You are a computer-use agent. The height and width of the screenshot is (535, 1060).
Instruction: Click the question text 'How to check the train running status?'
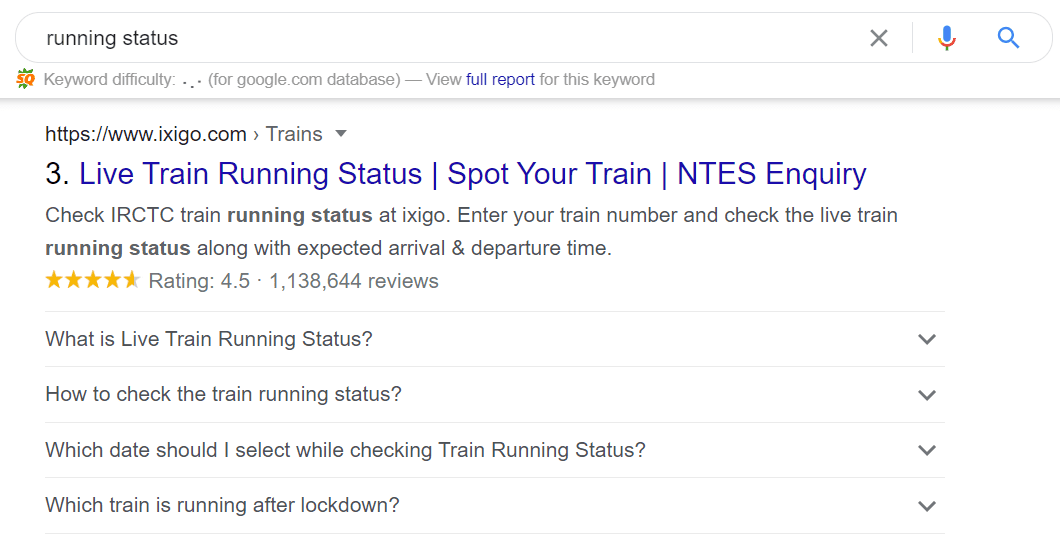click(x=223, y=394)
